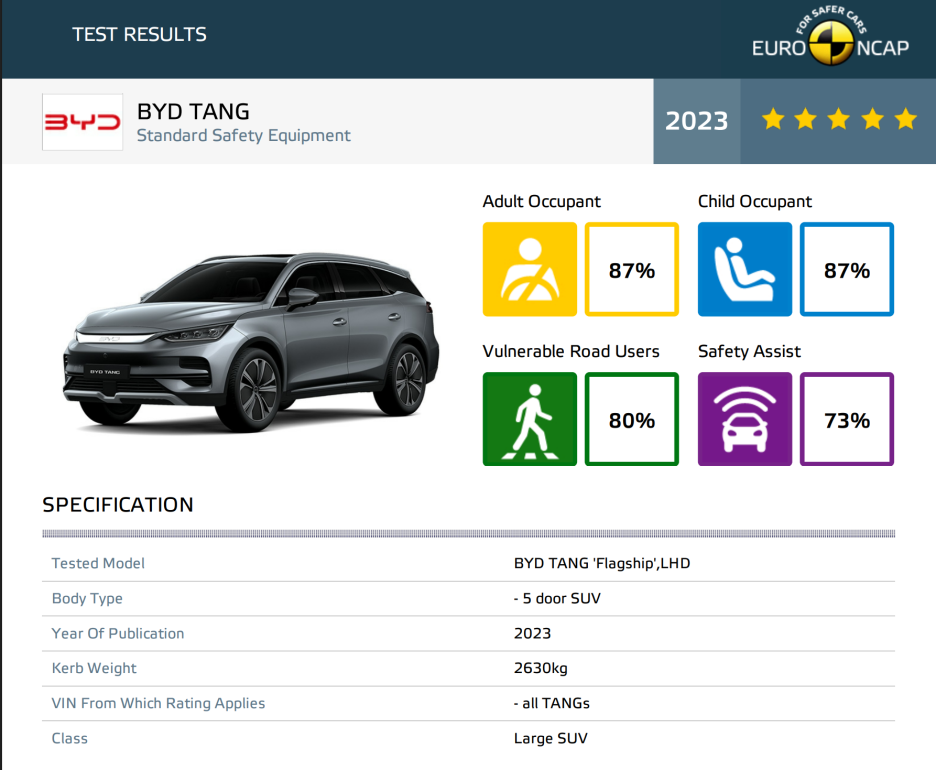936x770 pixels.
Task: Click the Standard Safety Equipment subtitle
Action: (244, 135)
